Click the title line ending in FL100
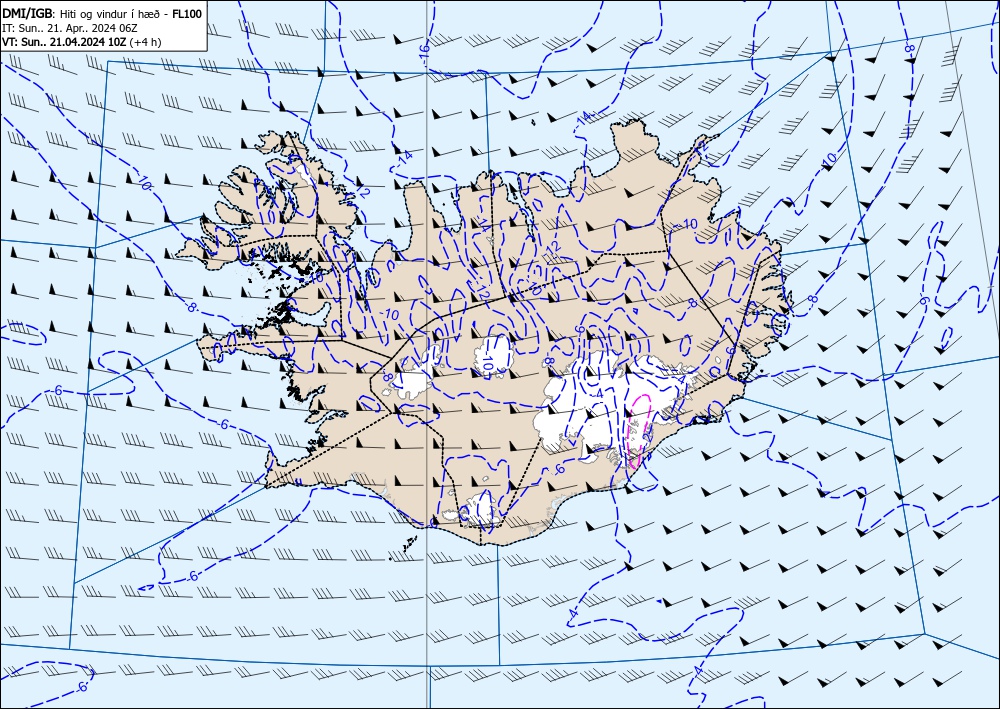 [103, 13]
